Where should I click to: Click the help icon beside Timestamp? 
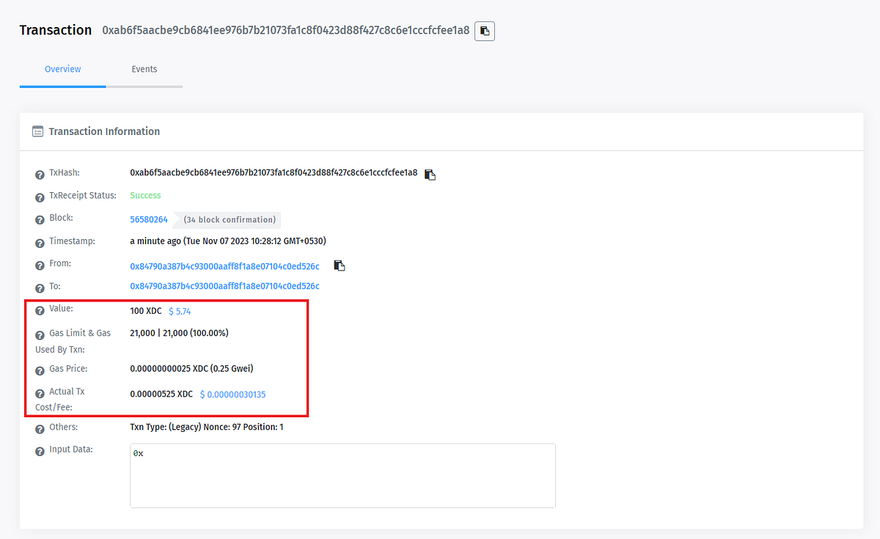pos(40,243)
